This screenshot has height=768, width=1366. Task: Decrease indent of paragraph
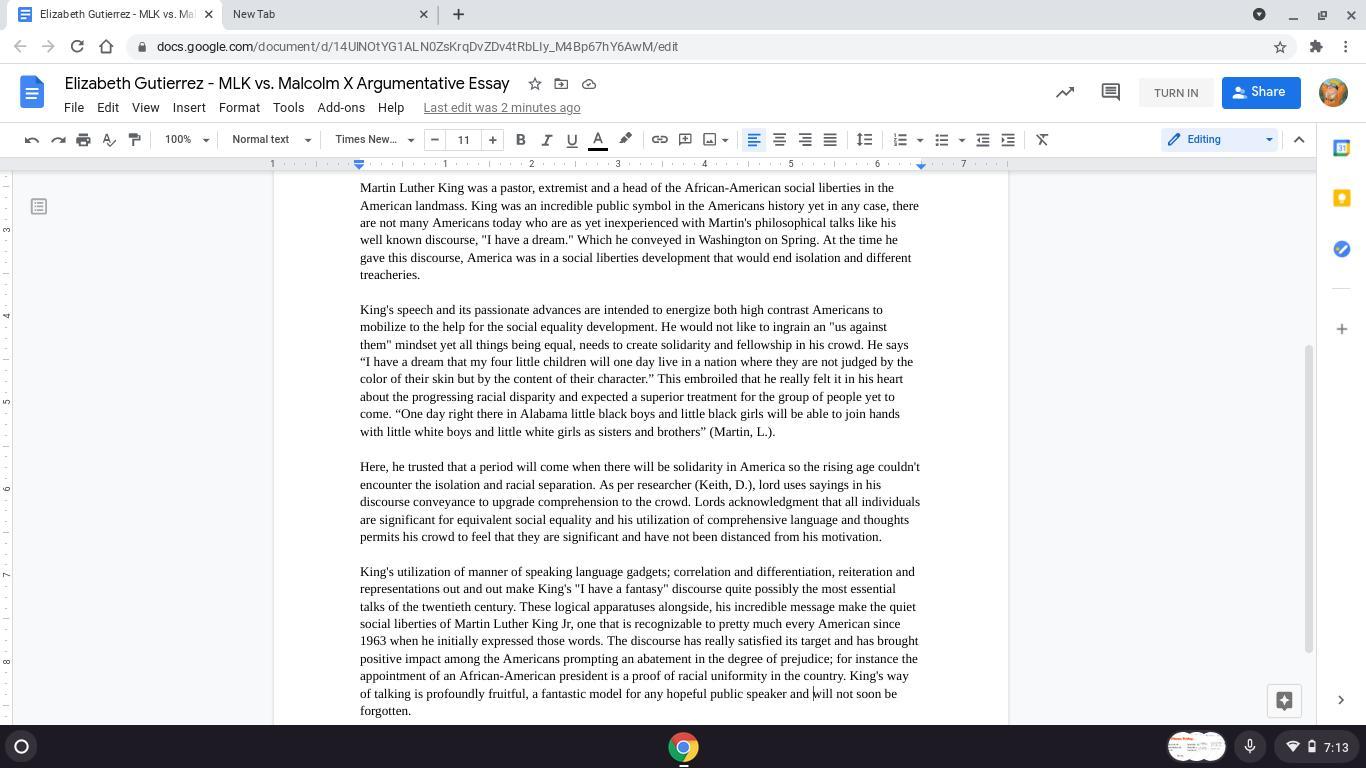pos(983,140)
